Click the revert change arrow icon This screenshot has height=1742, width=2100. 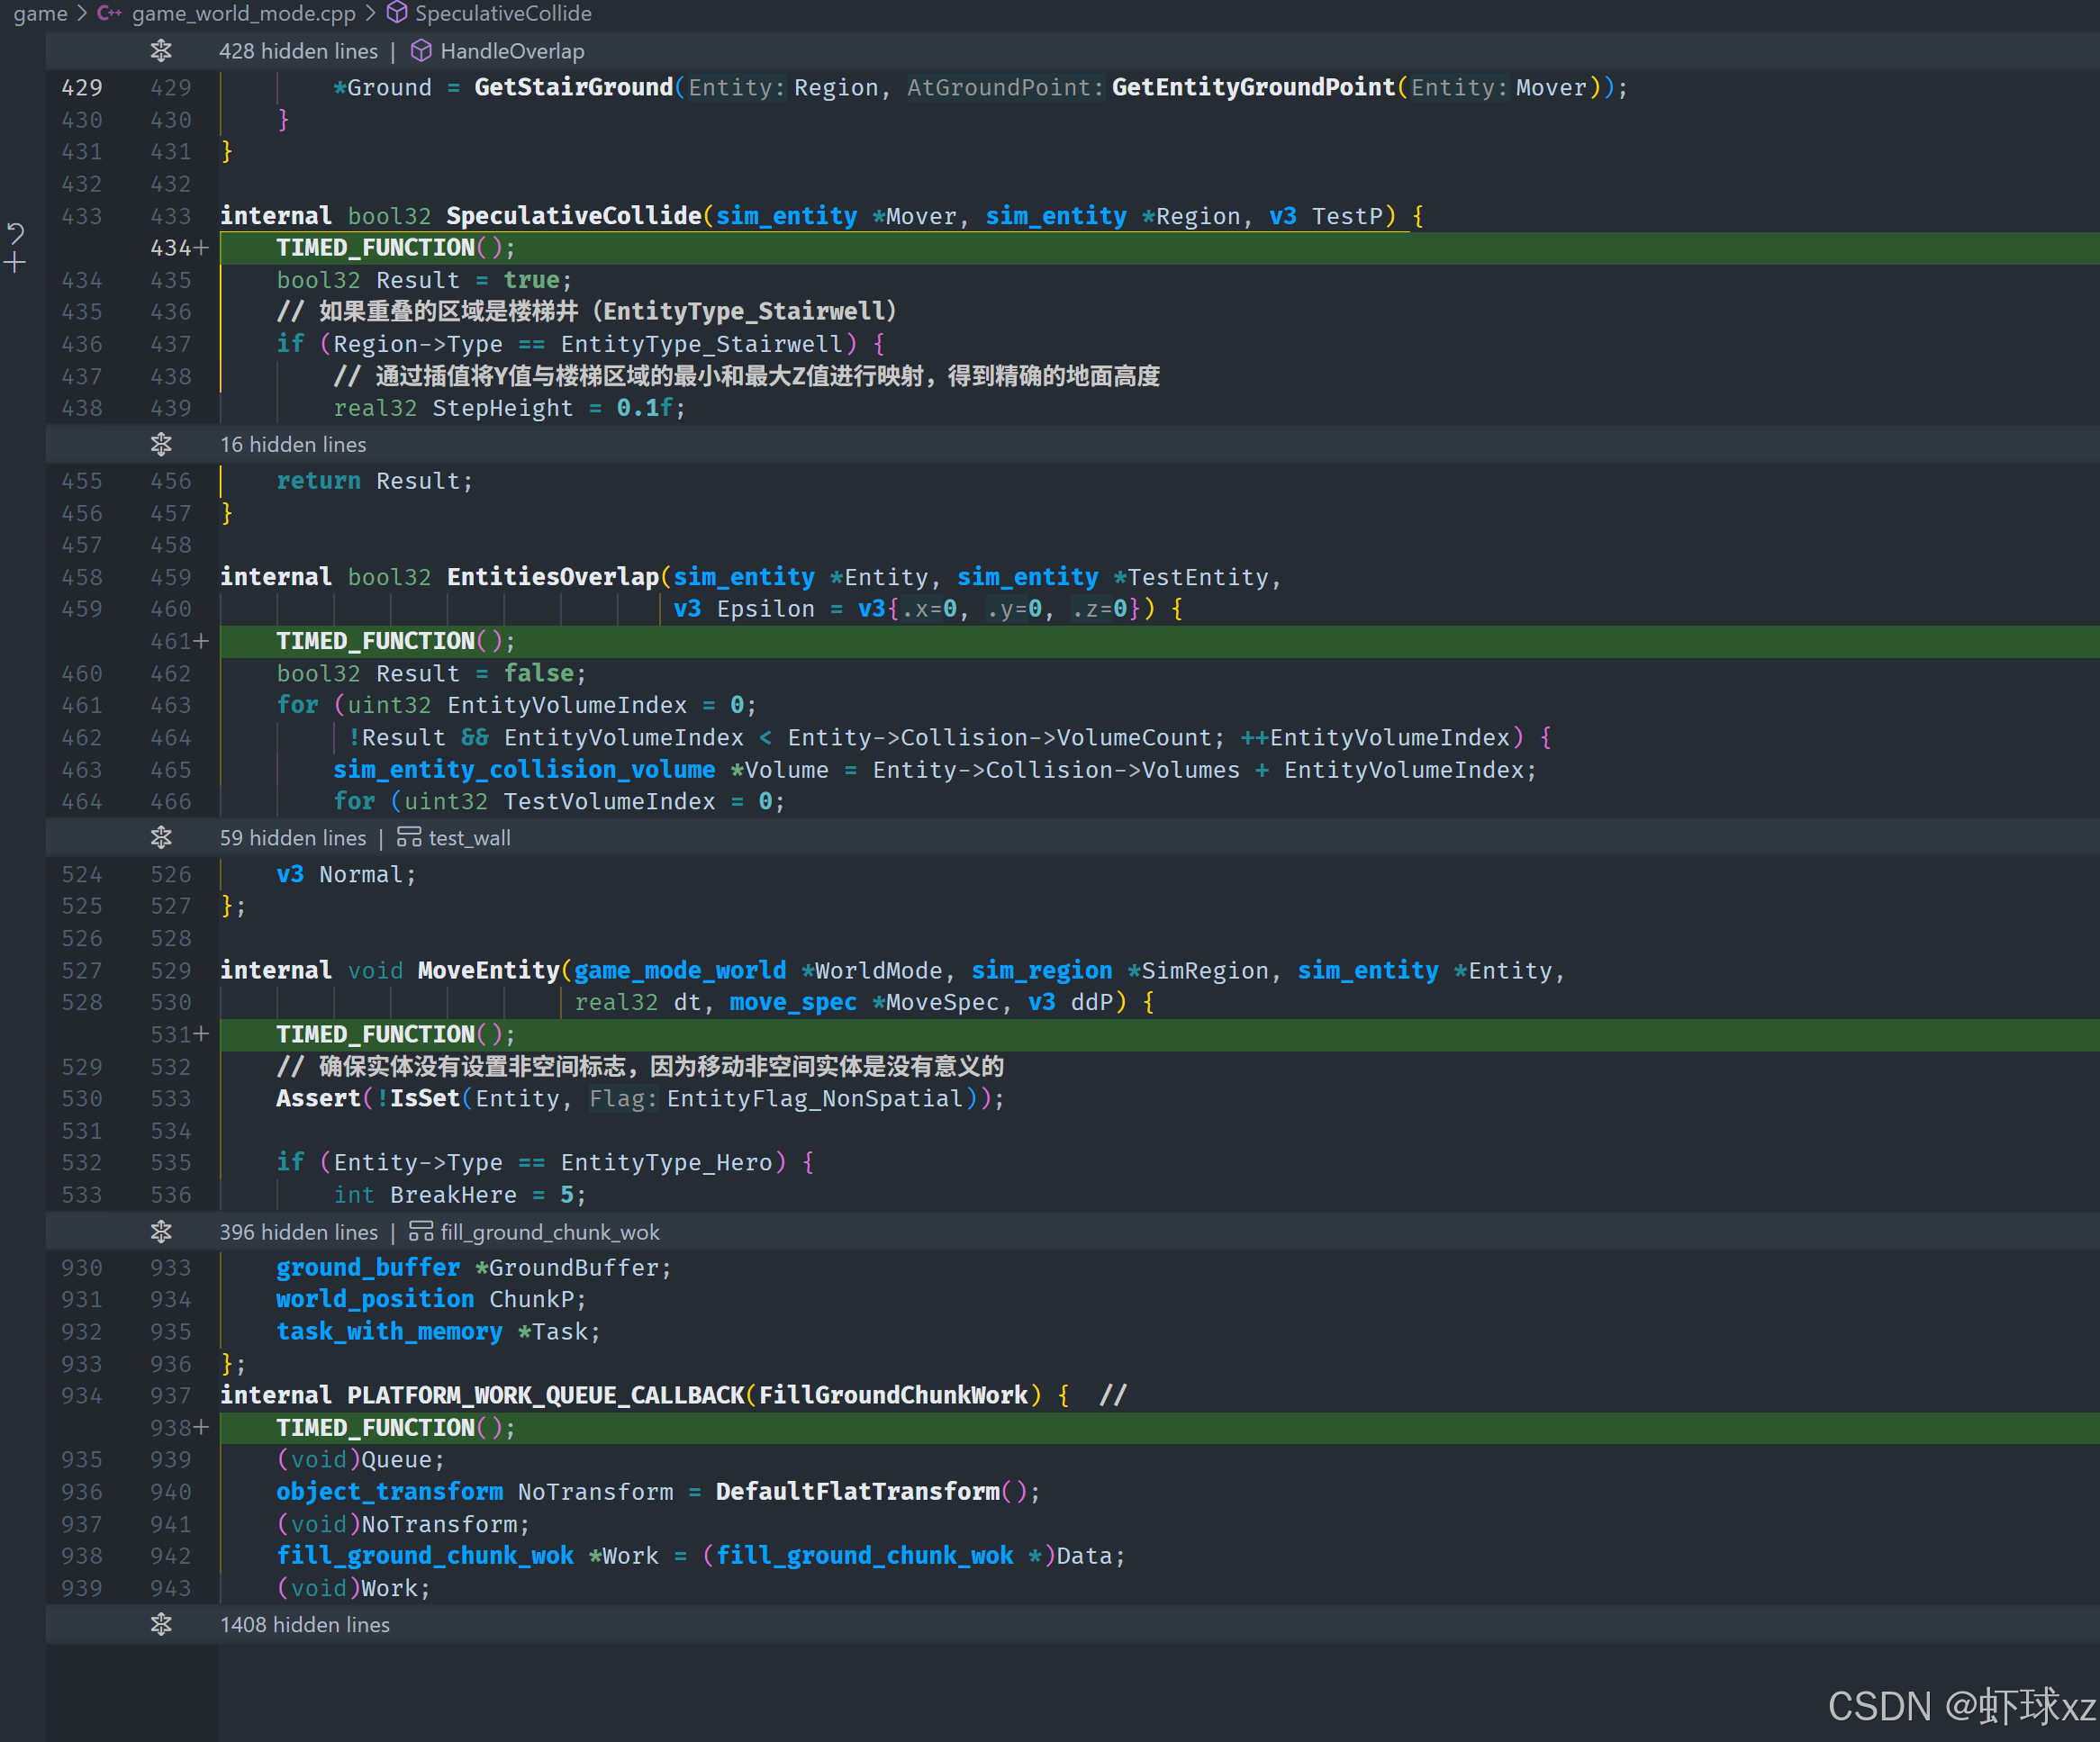(x=15, y=233)
